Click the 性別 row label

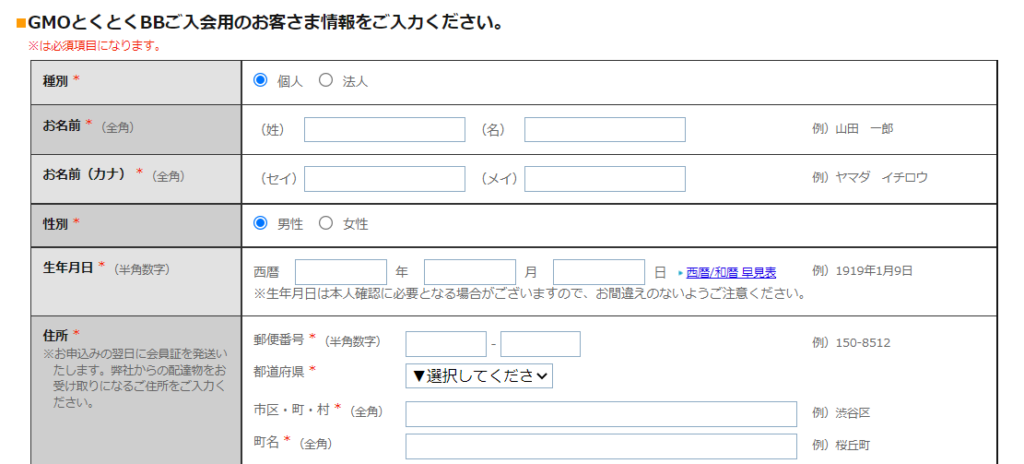point(56,223)
